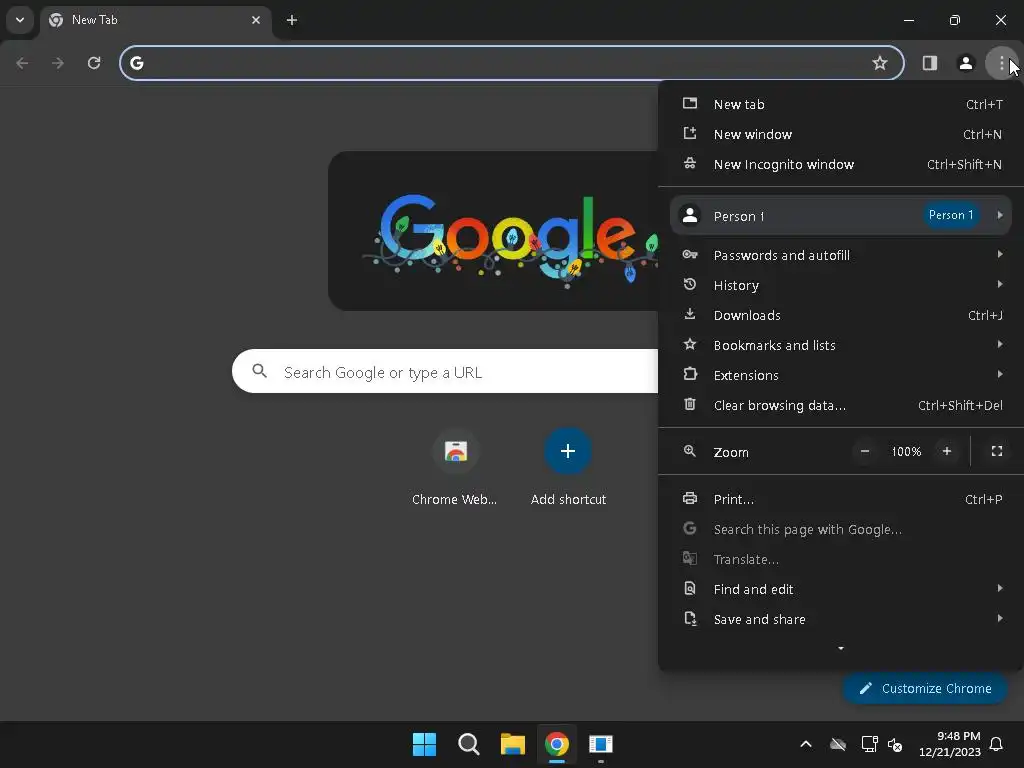Click the Add shortcut button
Image resolution: width=1024 pixels, height=768 pixels.
pos(568,468)
